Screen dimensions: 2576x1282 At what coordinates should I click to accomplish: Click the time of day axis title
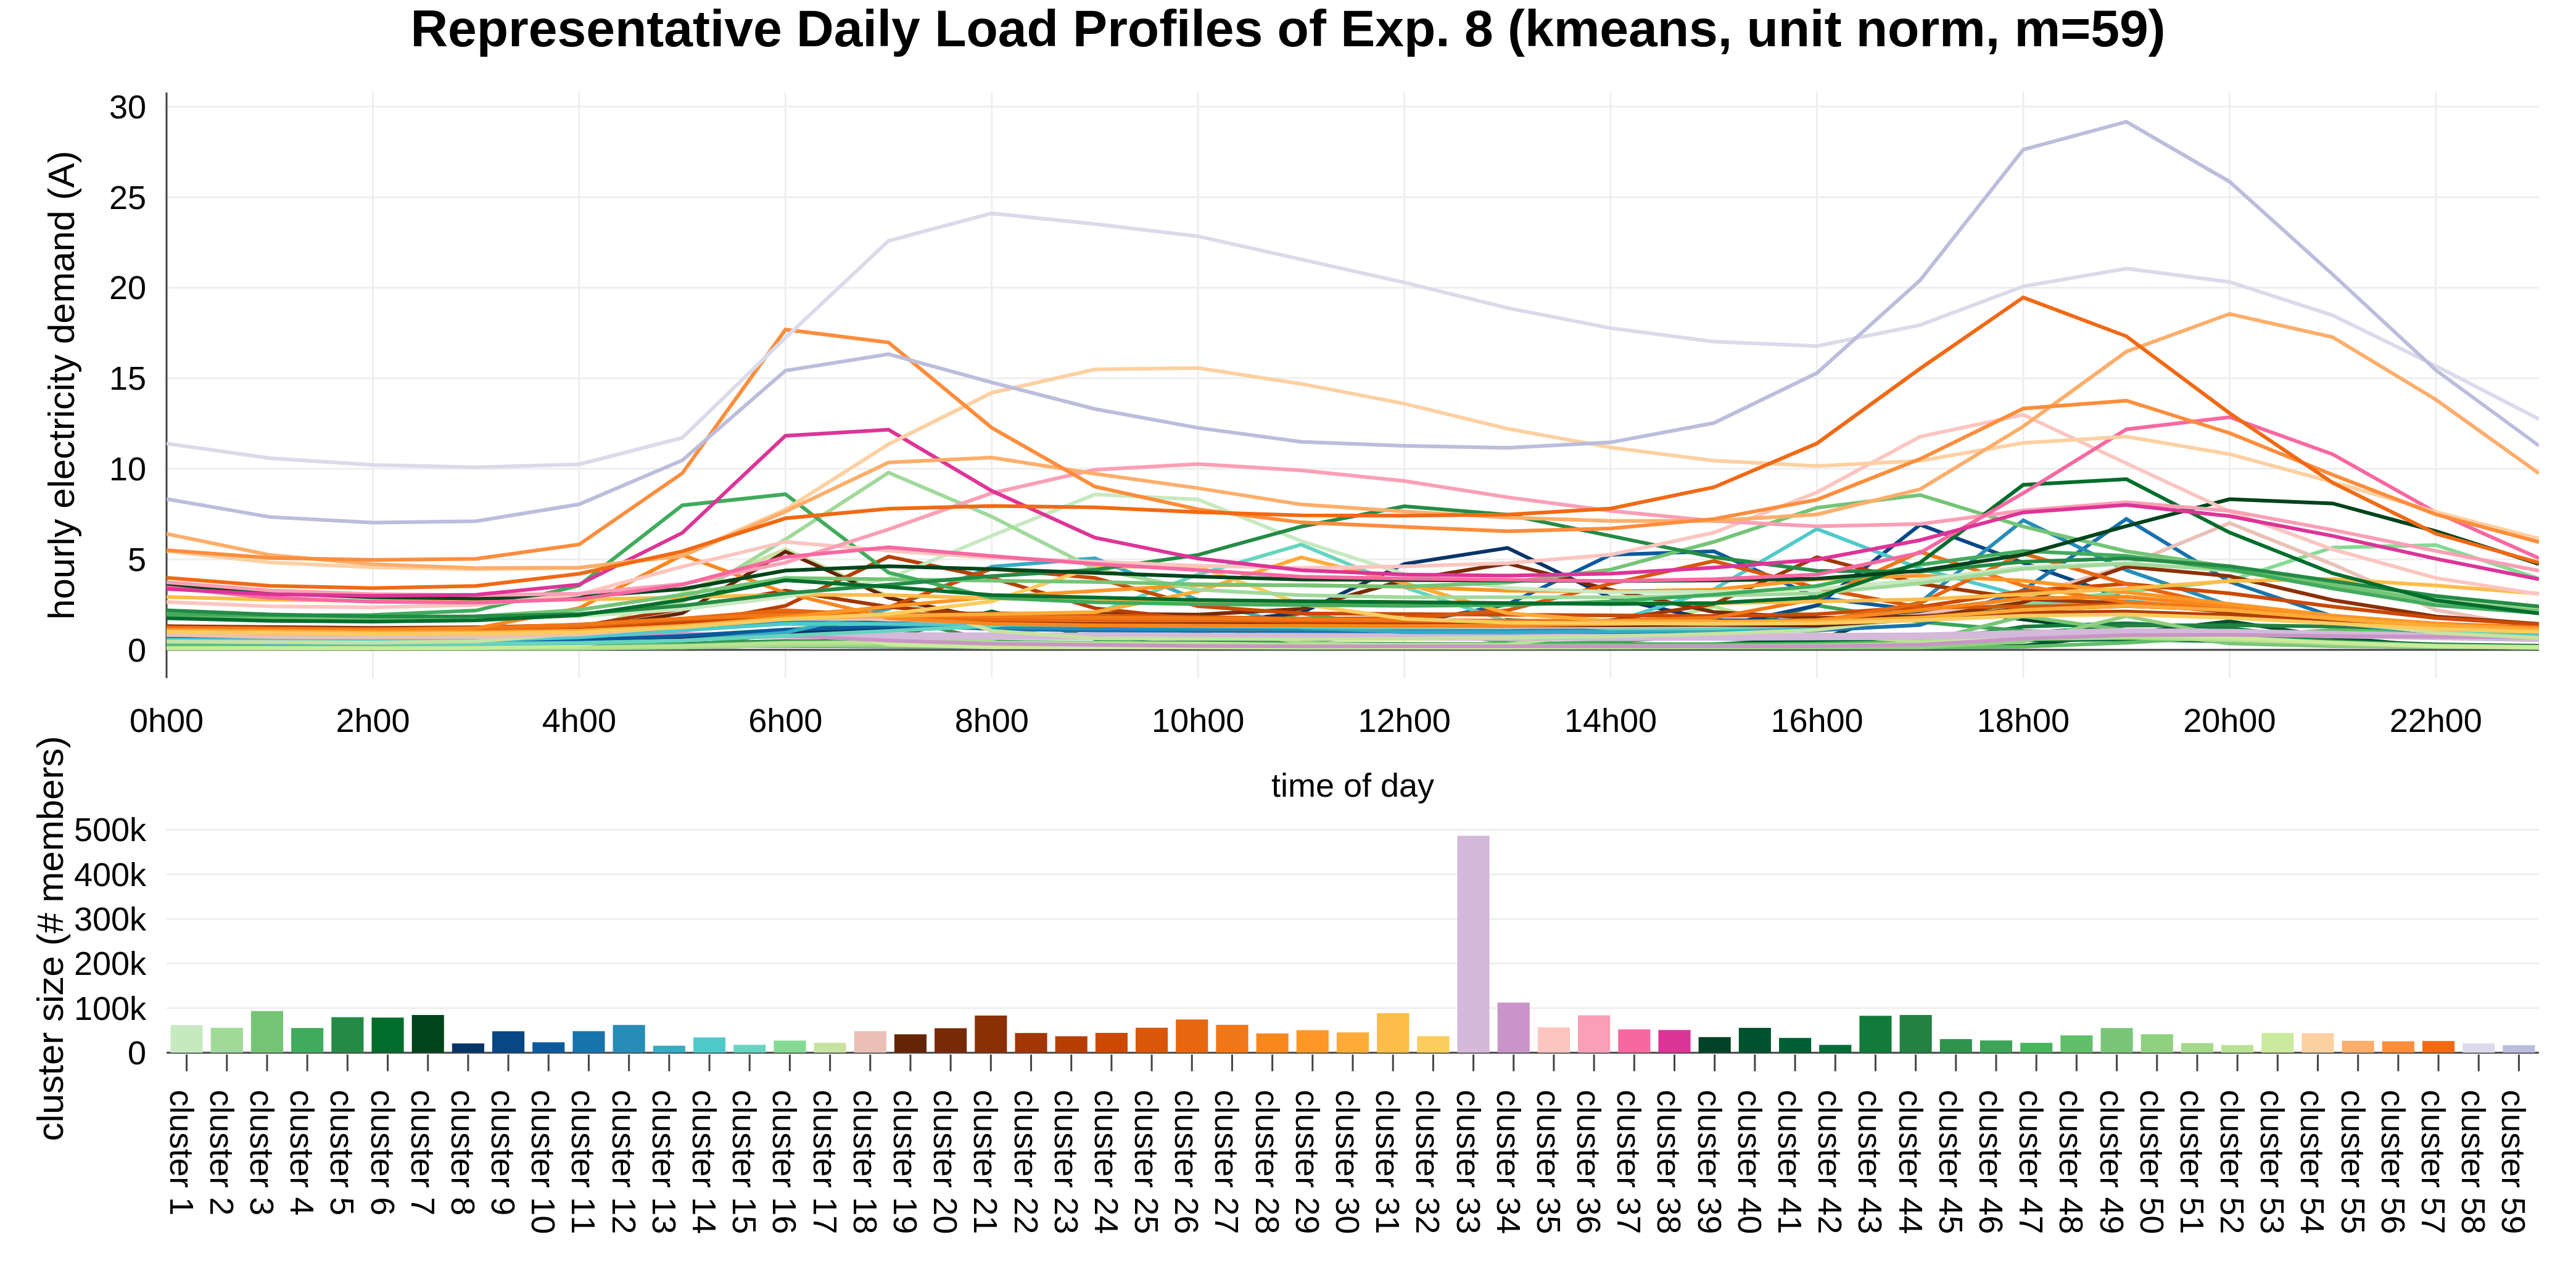1352,786
